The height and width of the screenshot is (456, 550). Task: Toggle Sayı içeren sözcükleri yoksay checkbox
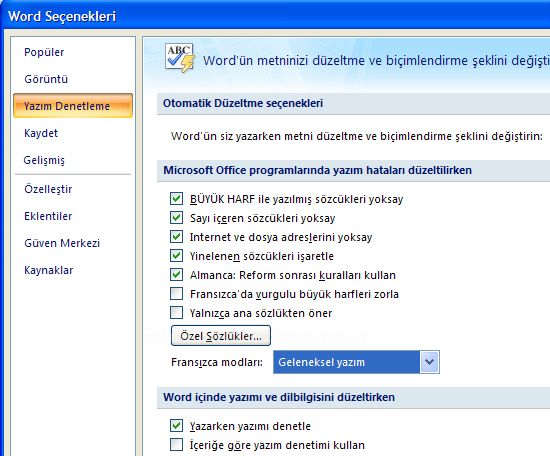click(176, 217)
